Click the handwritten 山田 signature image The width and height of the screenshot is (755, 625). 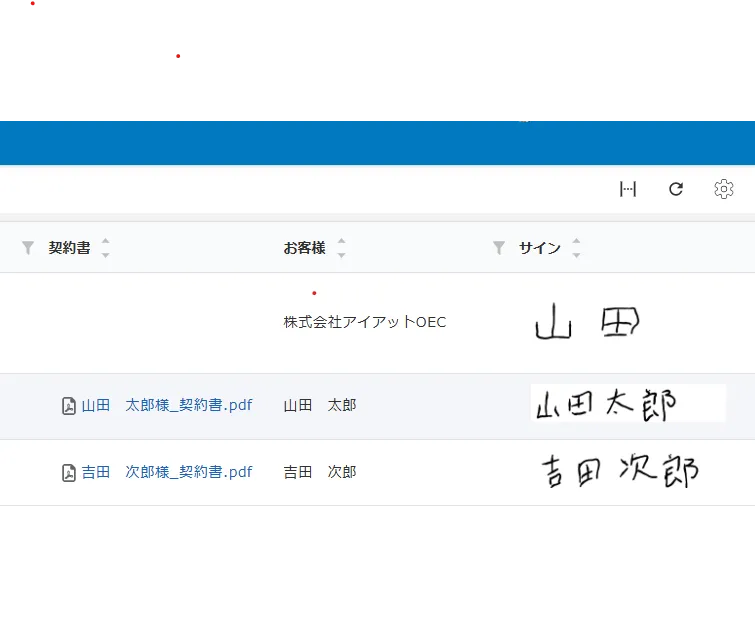[587, 322]
